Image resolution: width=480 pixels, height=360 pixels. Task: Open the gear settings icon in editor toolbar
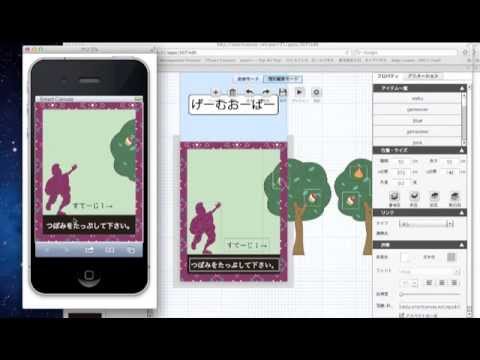316,92
